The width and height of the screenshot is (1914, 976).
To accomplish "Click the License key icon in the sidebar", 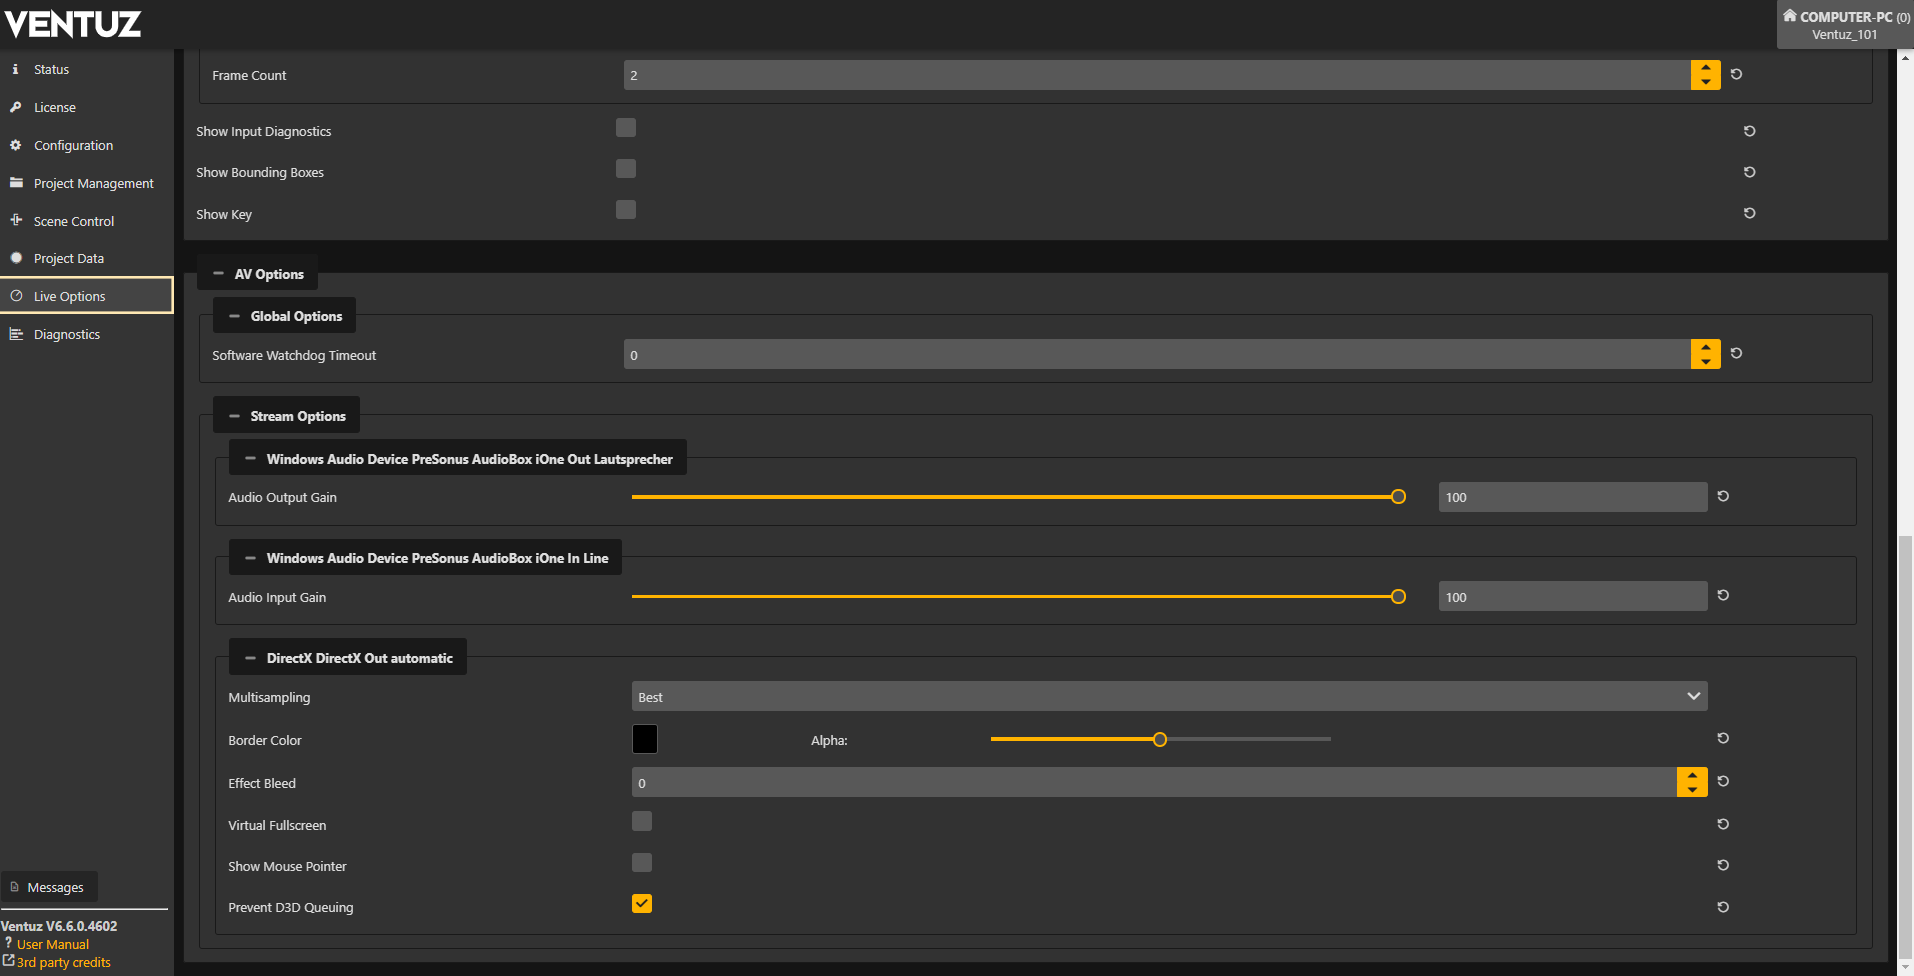I will [x=16, y=107].
